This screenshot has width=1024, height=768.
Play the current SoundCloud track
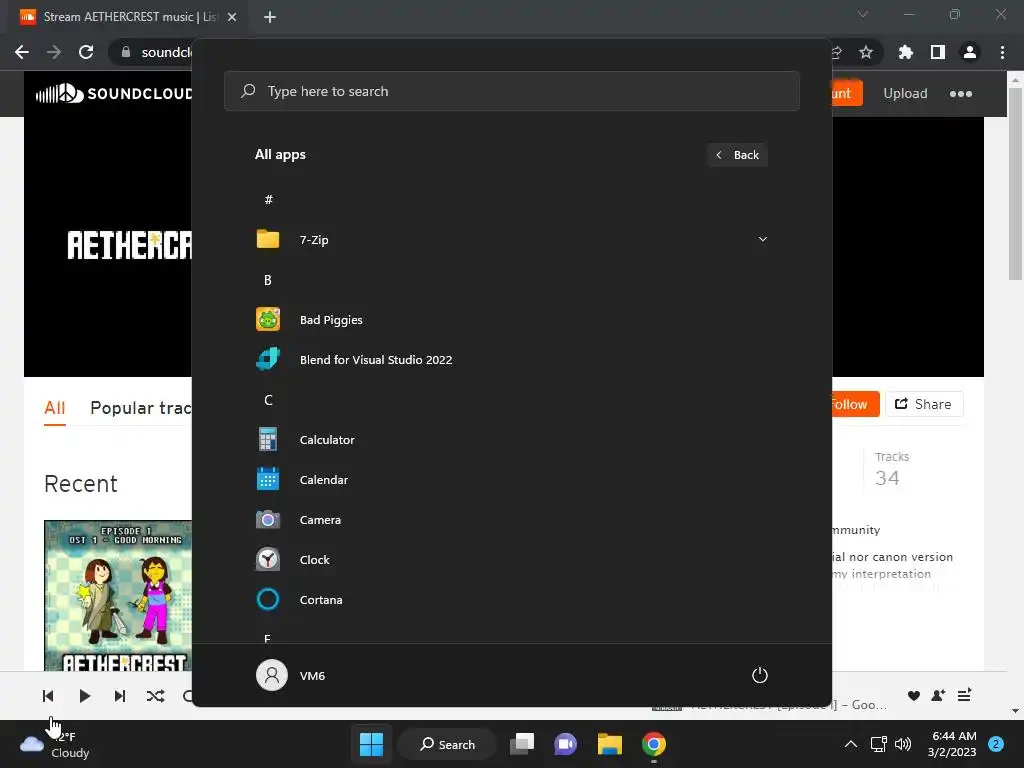pos(84,696)
